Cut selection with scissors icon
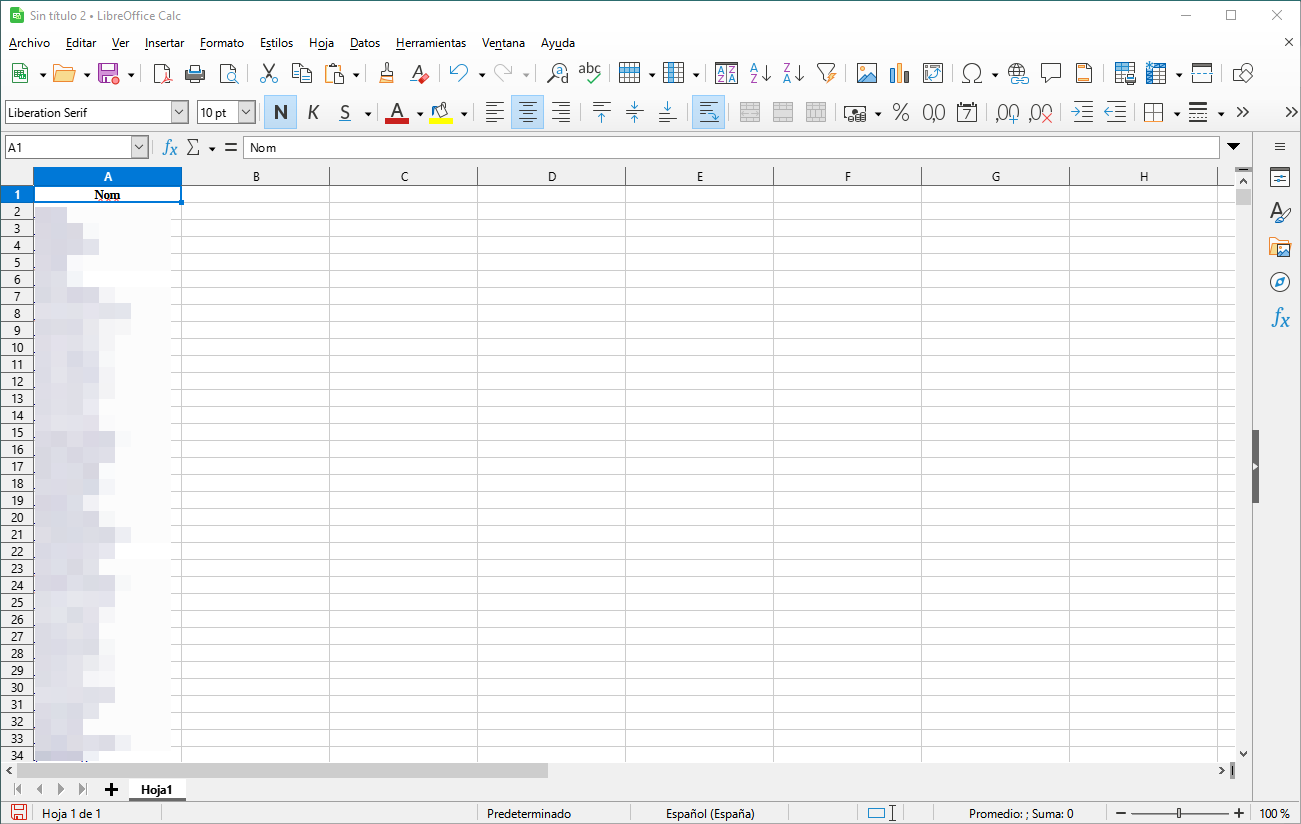Image resolution: width=1301 pixels, height=824 pixels. (268, 73)
